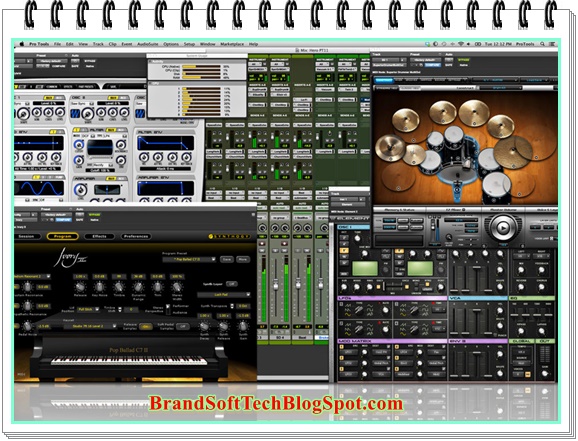This screenshot has height=441, width=578.
Task: Toggle Release Samples On button
Action: click(145, 327)
